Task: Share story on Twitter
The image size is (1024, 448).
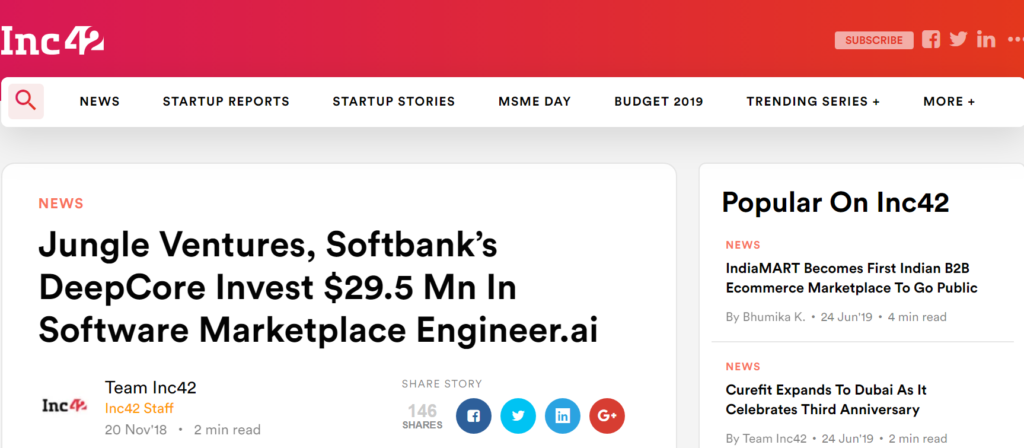Action: click(x=518, y=415)
